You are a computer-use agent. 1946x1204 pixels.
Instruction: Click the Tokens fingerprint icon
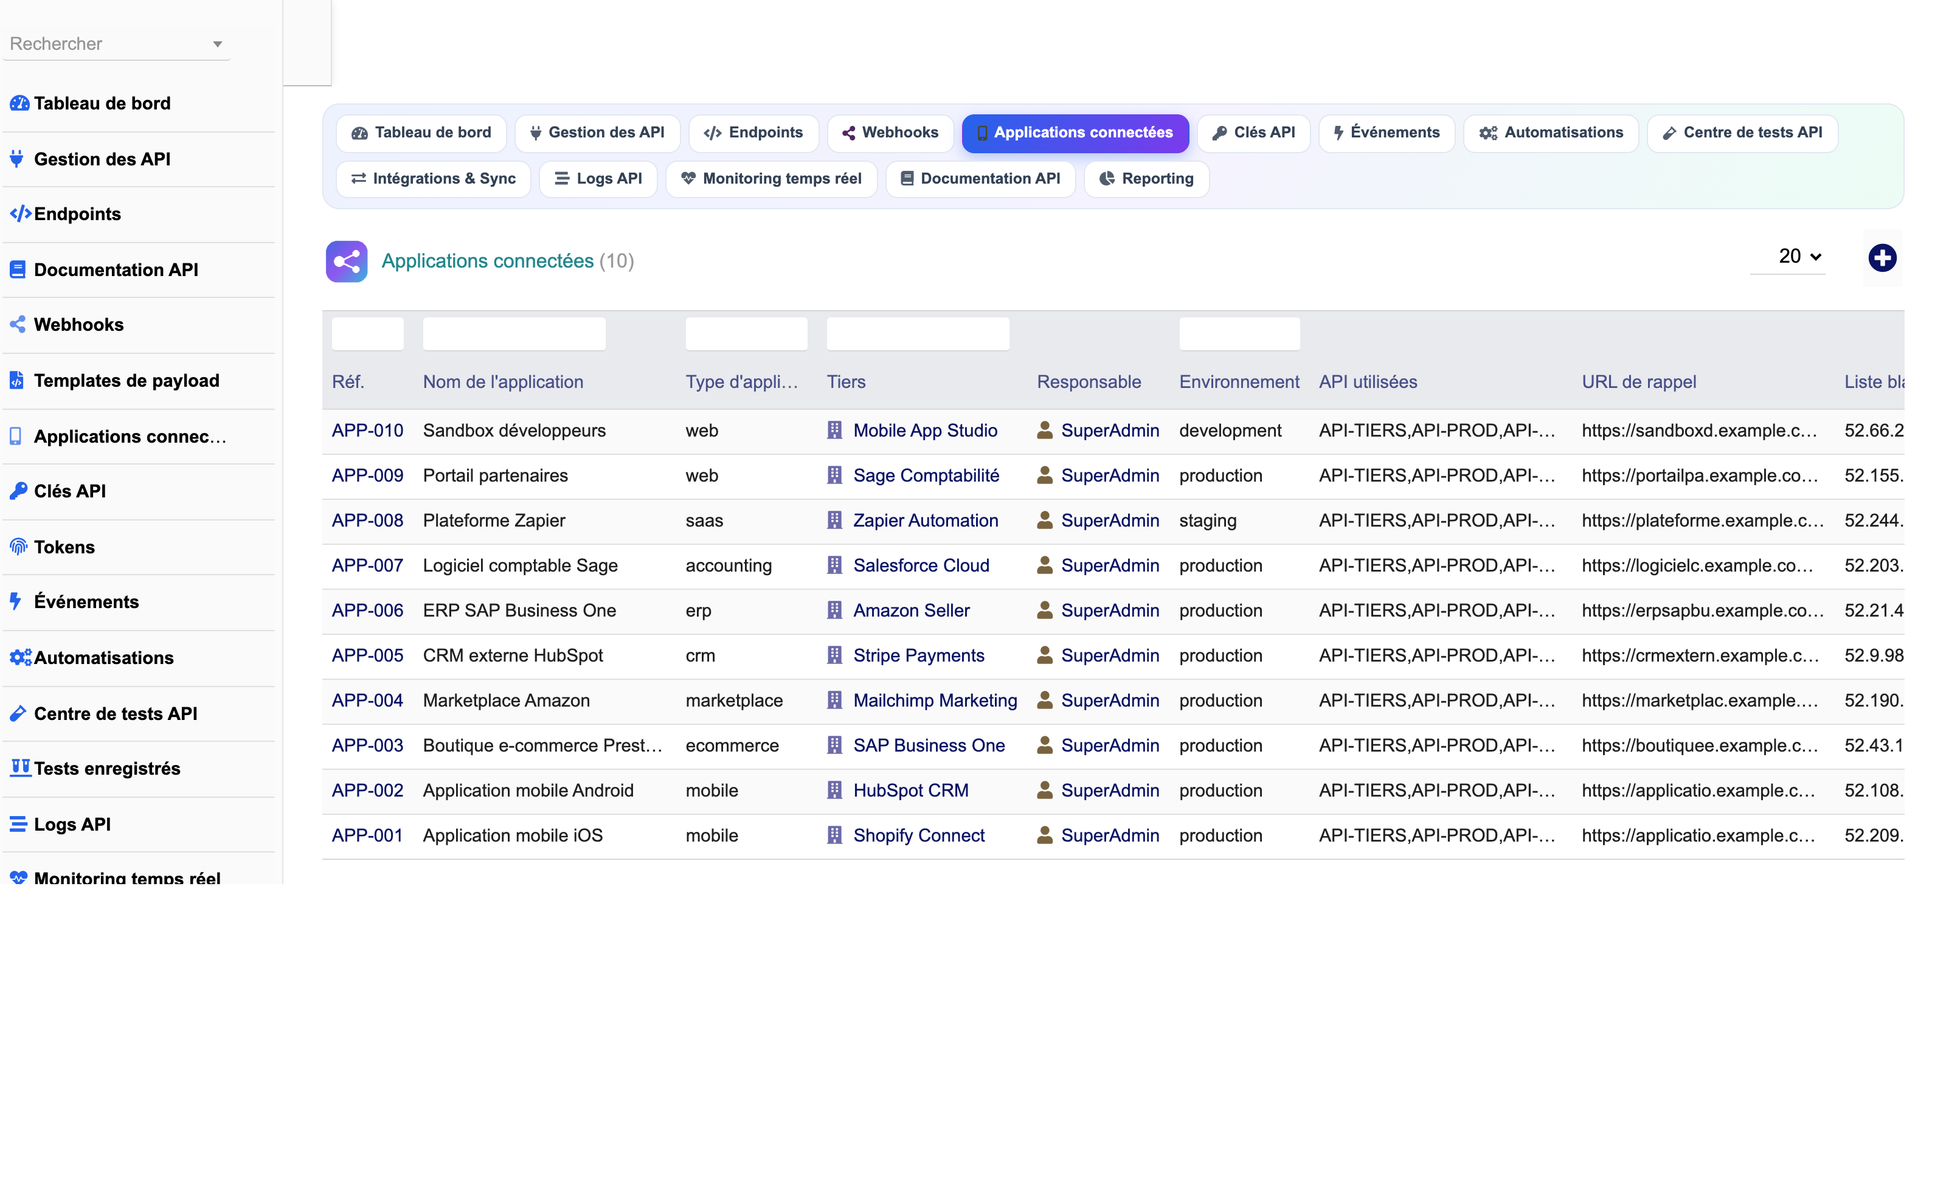tap(18, 547)
